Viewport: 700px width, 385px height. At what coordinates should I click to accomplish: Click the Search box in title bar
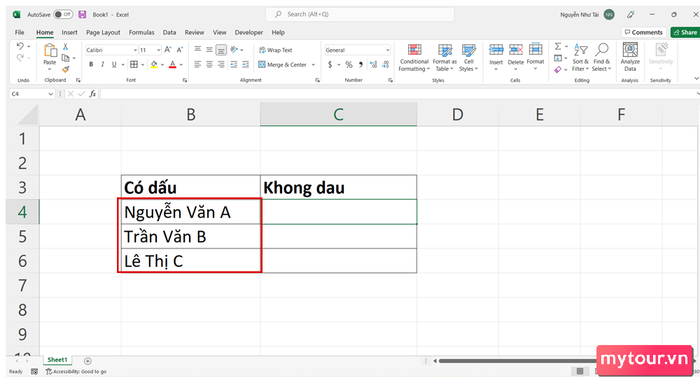(360, 14)
